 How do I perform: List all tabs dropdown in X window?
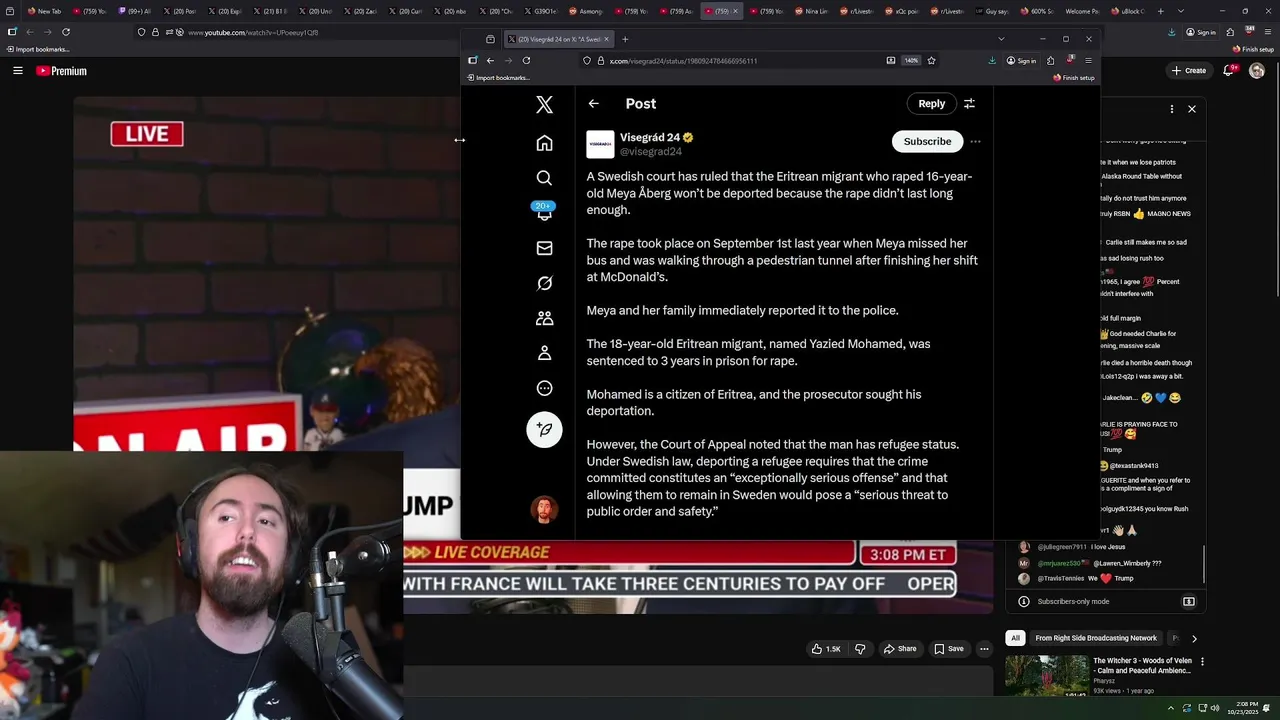tap(1001, 39)
